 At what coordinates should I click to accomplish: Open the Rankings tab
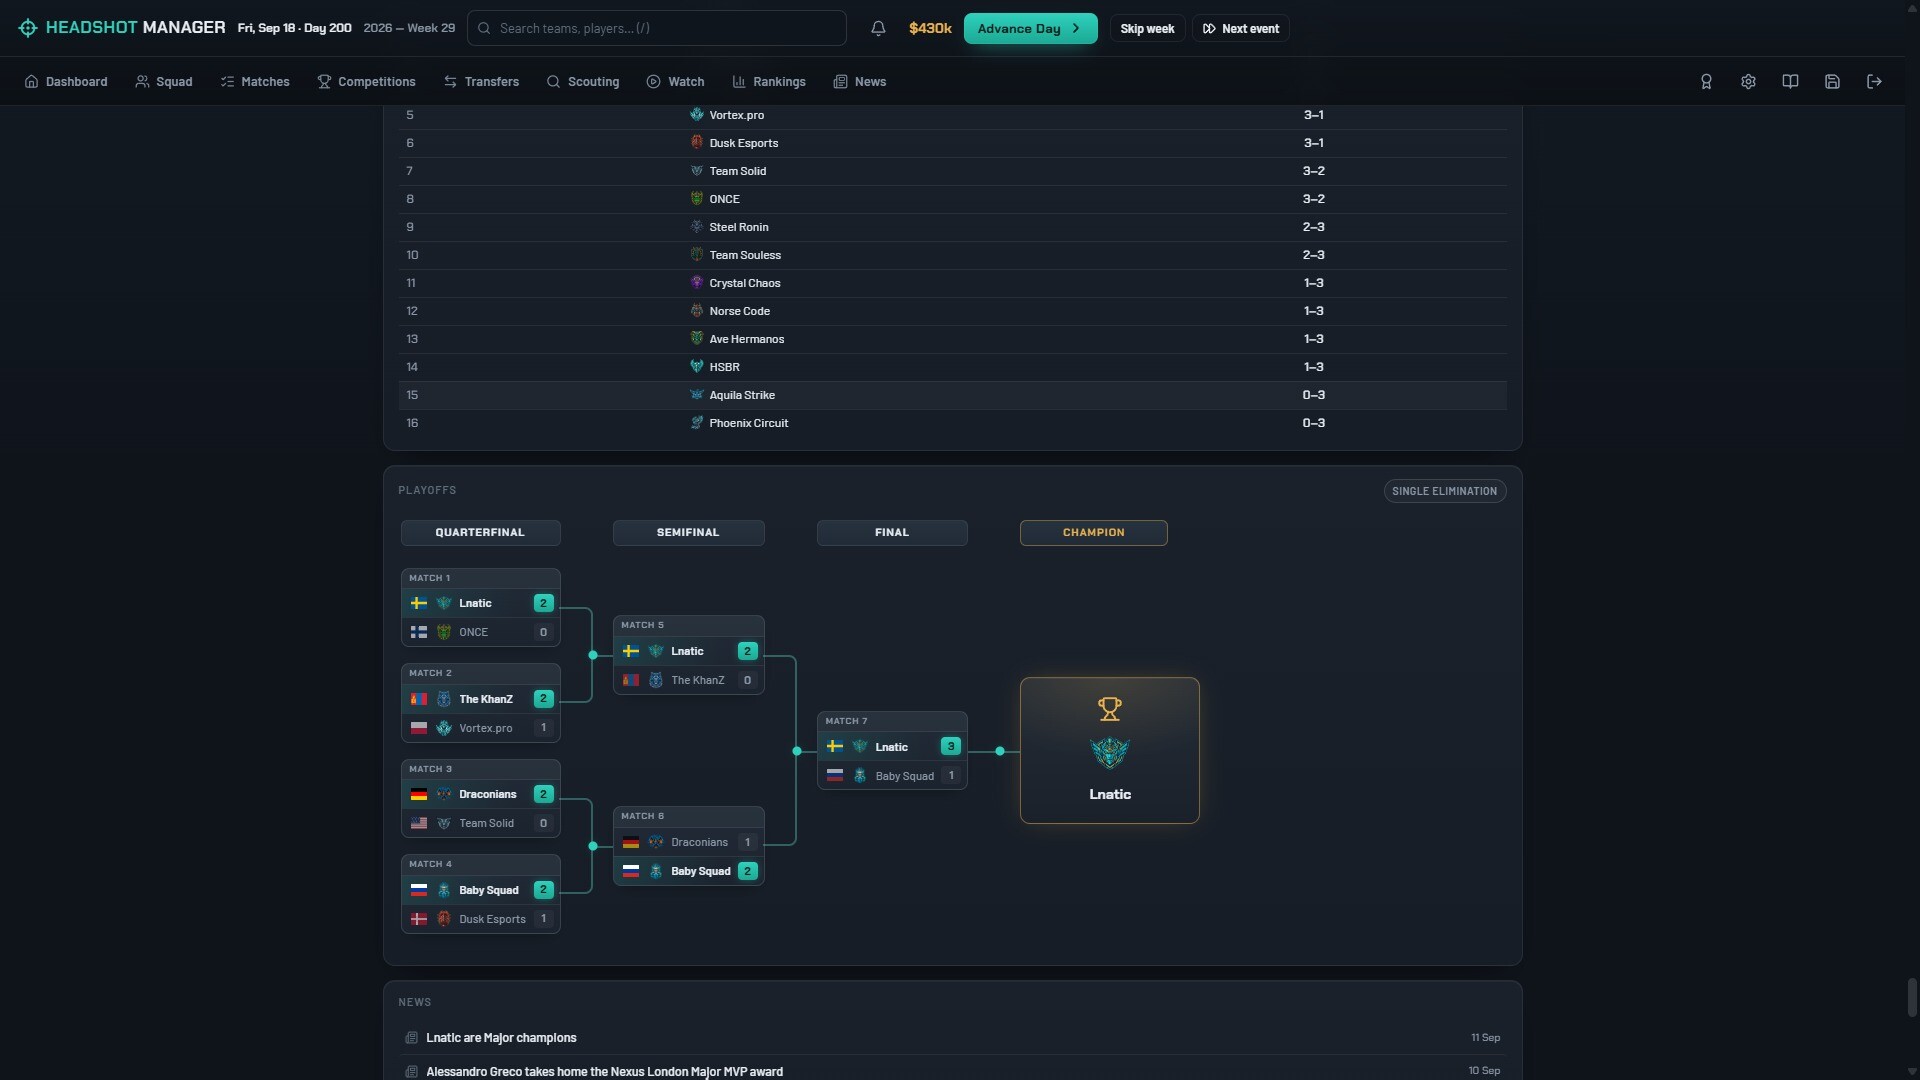(769, 82)
